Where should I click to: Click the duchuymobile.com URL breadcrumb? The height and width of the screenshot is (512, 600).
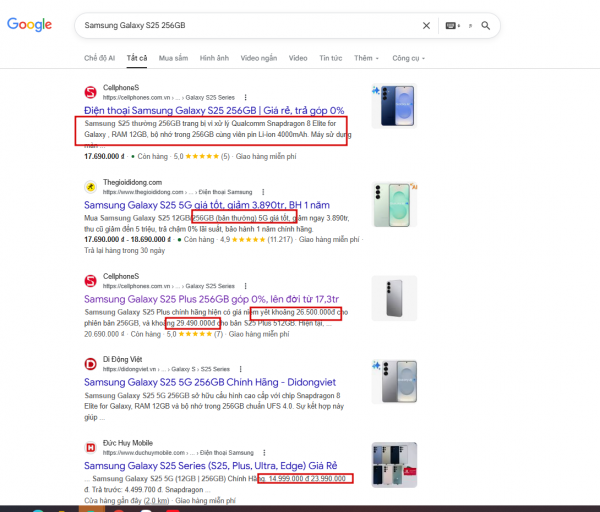click(178, 453)
